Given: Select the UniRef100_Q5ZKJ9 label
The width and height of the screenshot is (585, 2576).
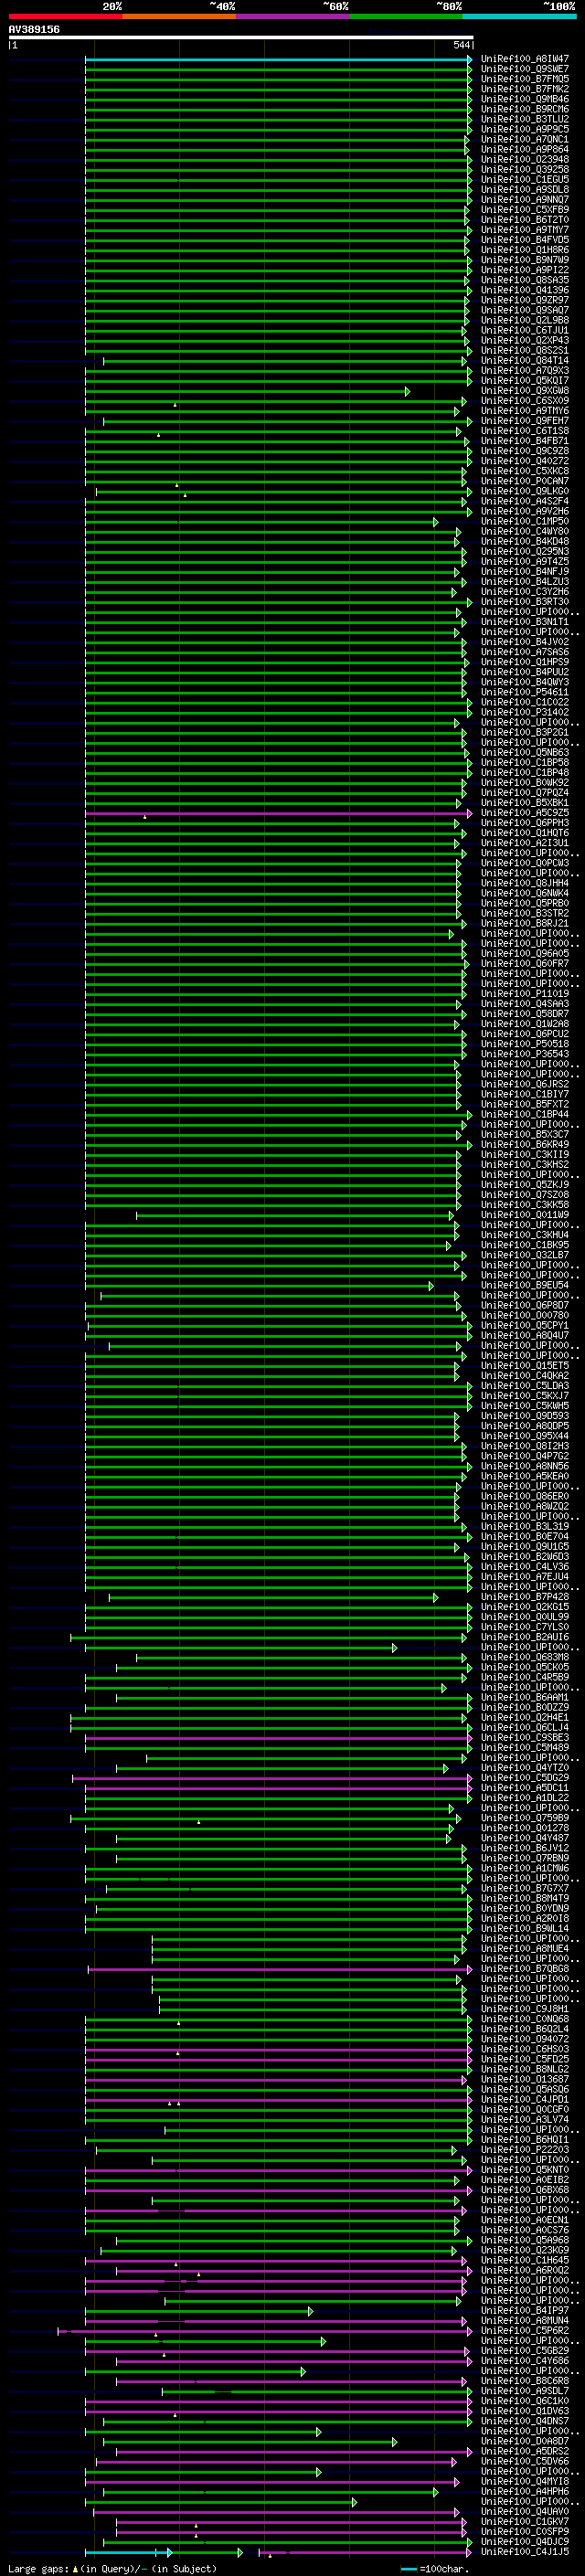Looking at the screenshot, I should (x=525, y=1185).
